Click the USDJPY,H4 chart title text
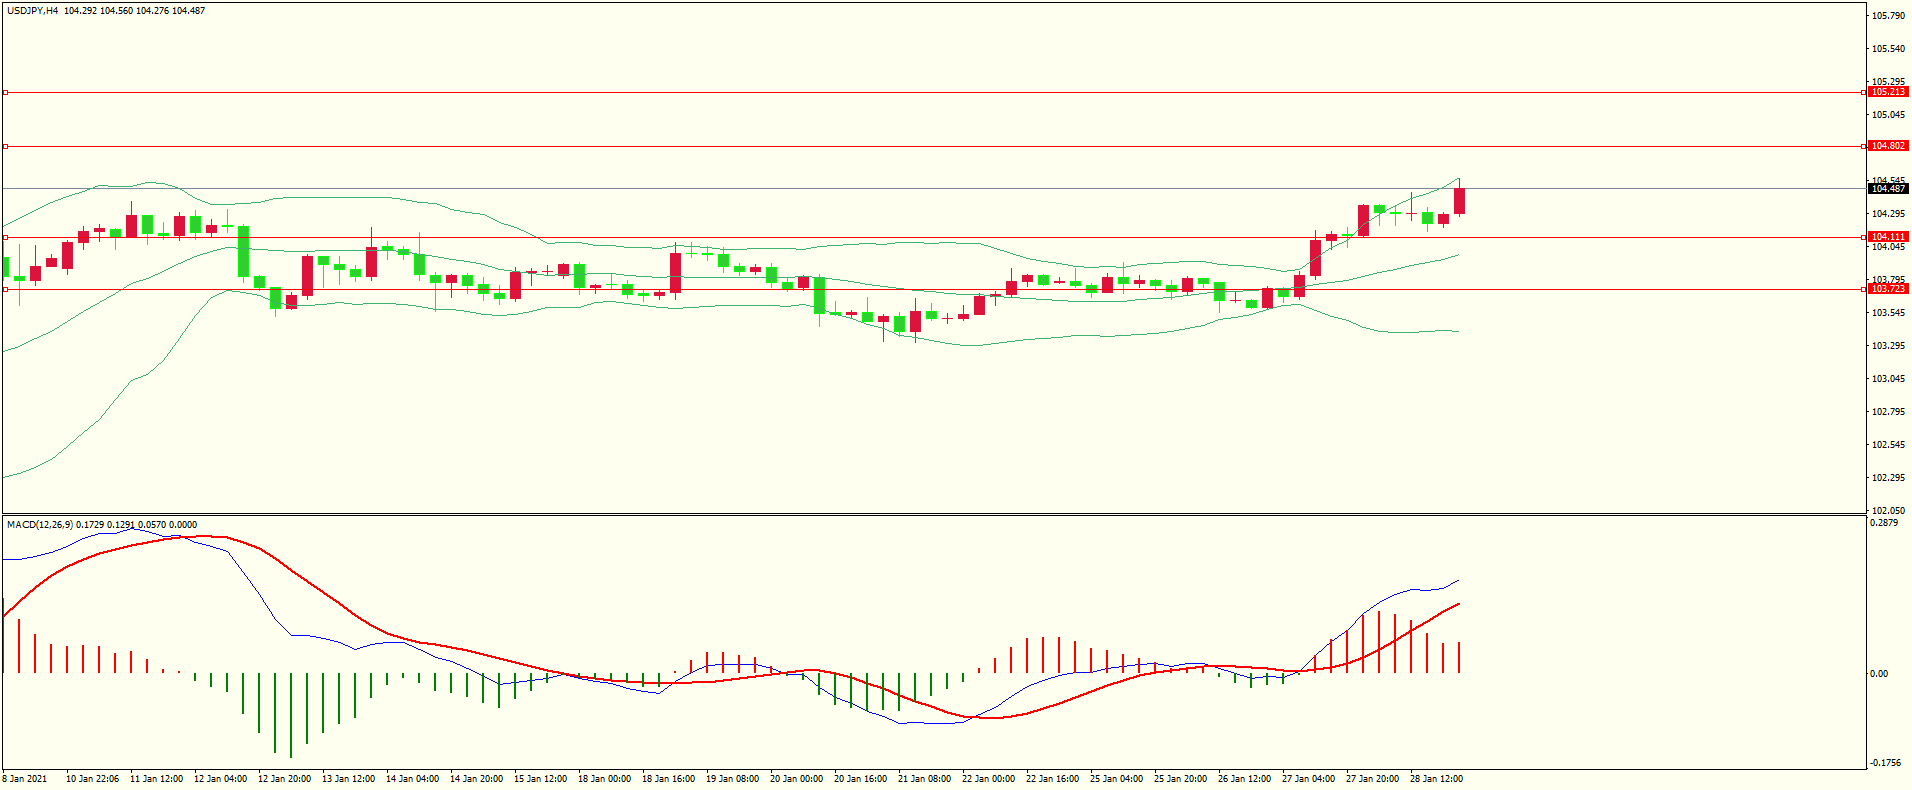Image resolution: width=1912 pixels, height=790 pixels. pos(32,11)
